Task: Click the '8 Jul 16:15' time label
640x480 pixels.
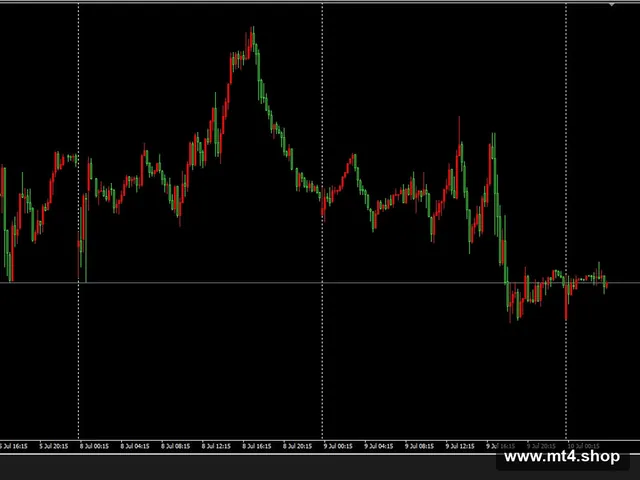Action: click(x=257, y=446)
